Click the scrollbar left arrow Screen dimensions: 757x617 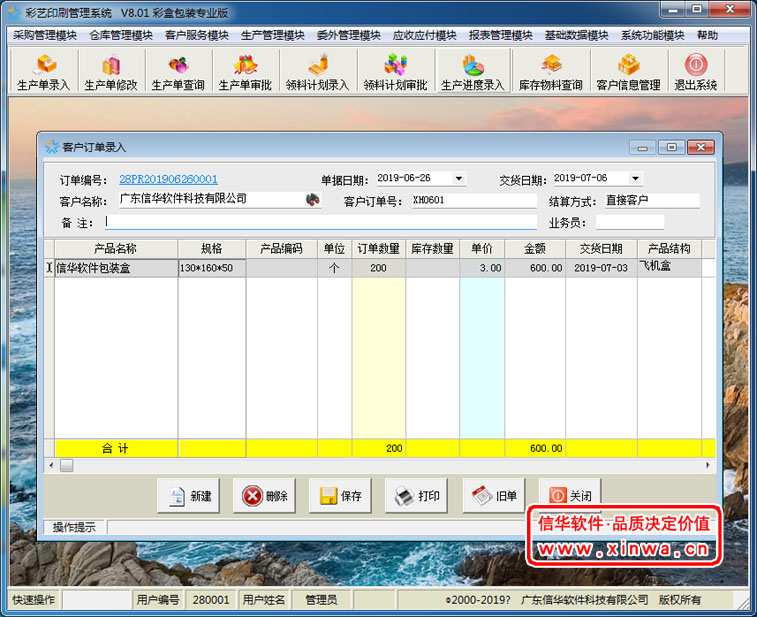point(51,465)
